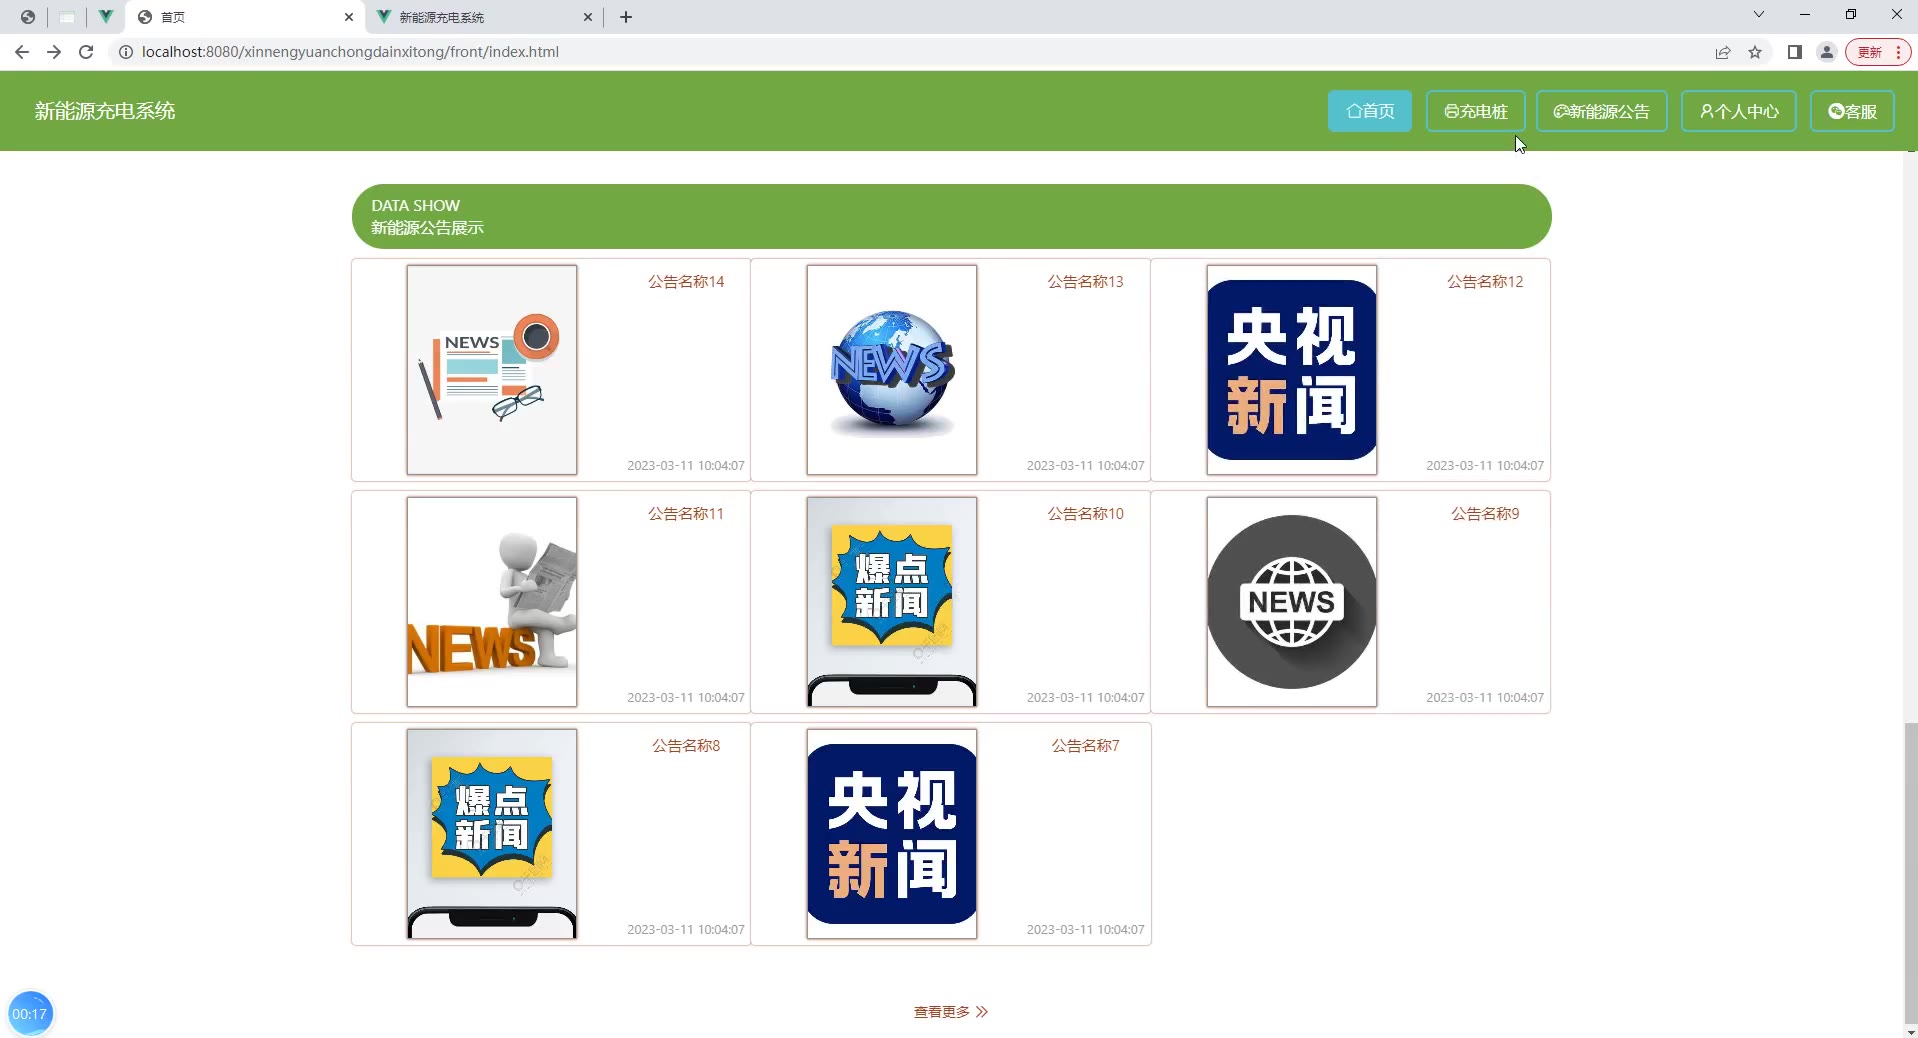
Task: Click the 公告名称8 title text
Action: pyautogui.click(x=686, y=746)
